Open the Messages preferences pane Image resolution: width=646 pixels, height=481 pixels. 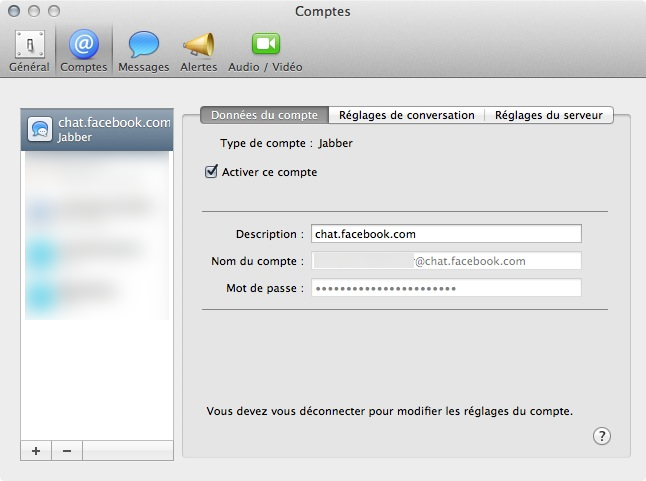pos(143,51)
